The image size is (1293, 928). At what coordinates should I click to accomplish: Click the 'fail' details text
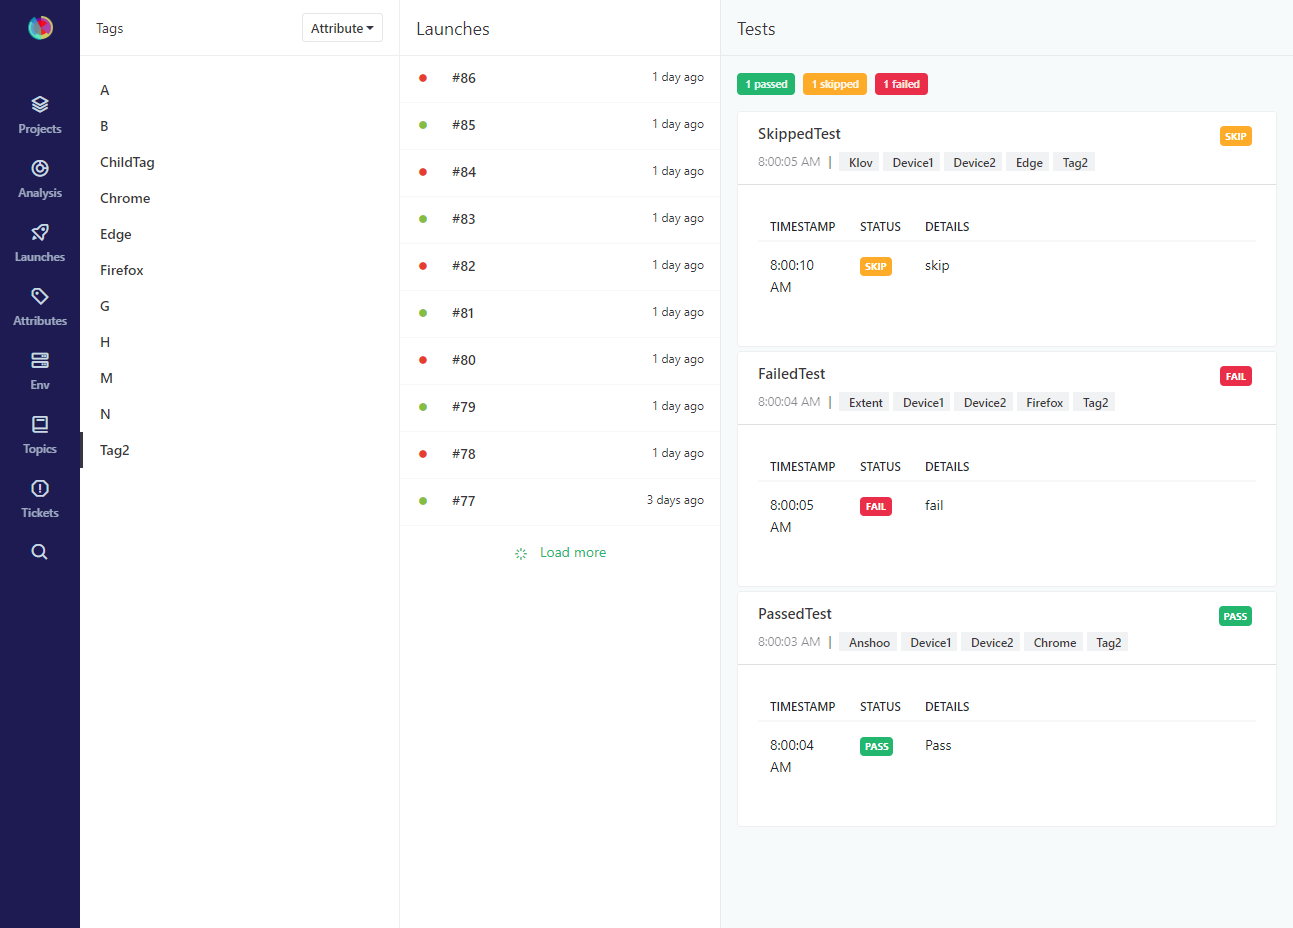934,506
